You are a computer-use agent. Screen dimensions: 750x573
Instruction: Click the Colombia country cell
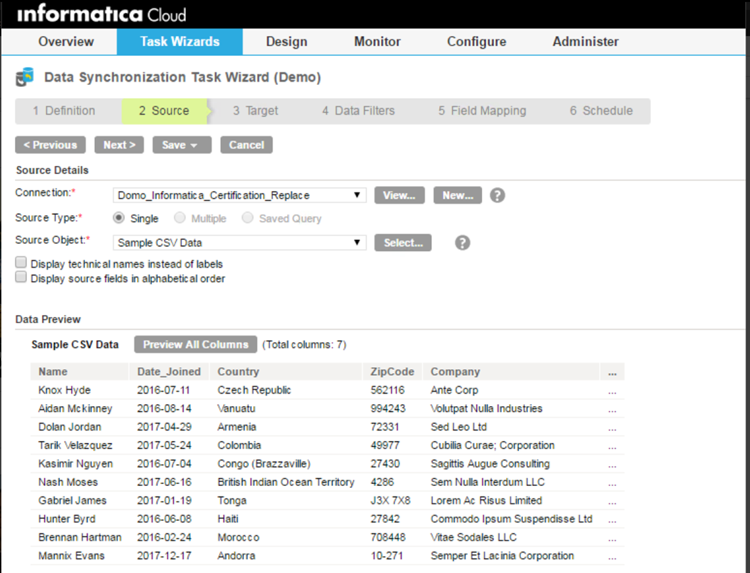click(x=239, y=445)
